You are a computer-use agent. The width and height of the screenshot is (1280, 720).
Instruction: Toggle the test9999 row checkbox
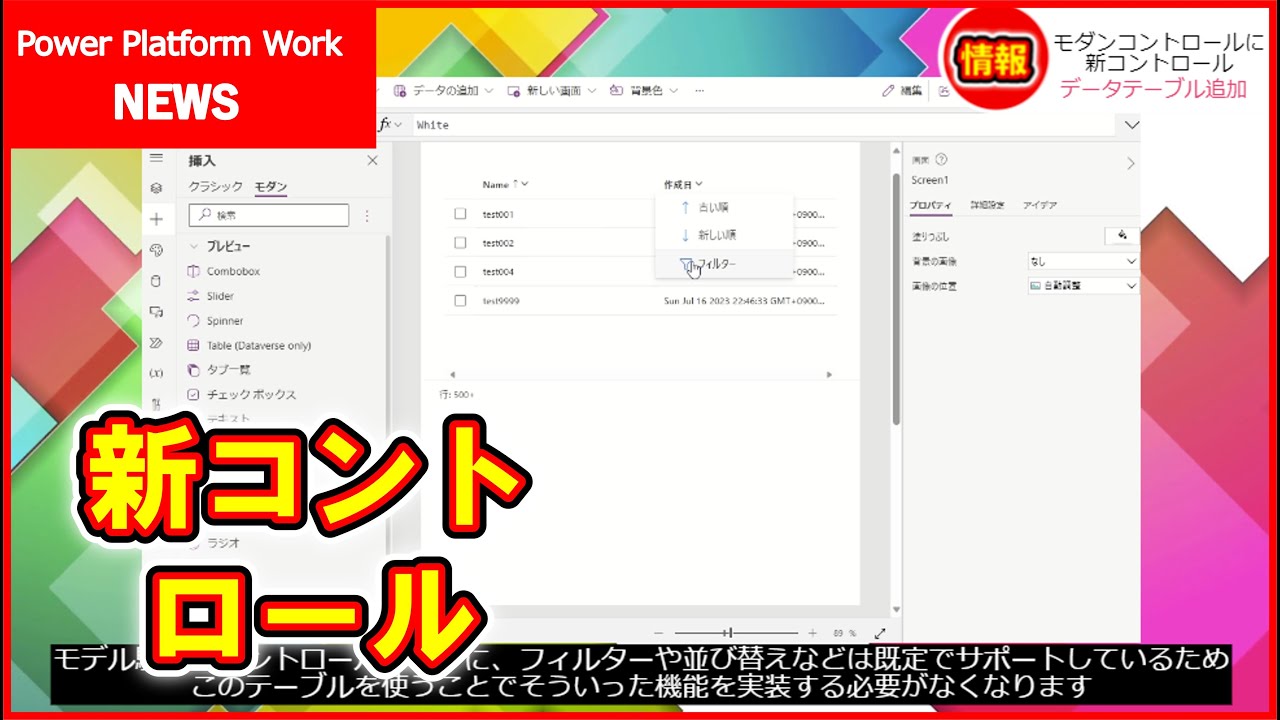pos(460,300)
